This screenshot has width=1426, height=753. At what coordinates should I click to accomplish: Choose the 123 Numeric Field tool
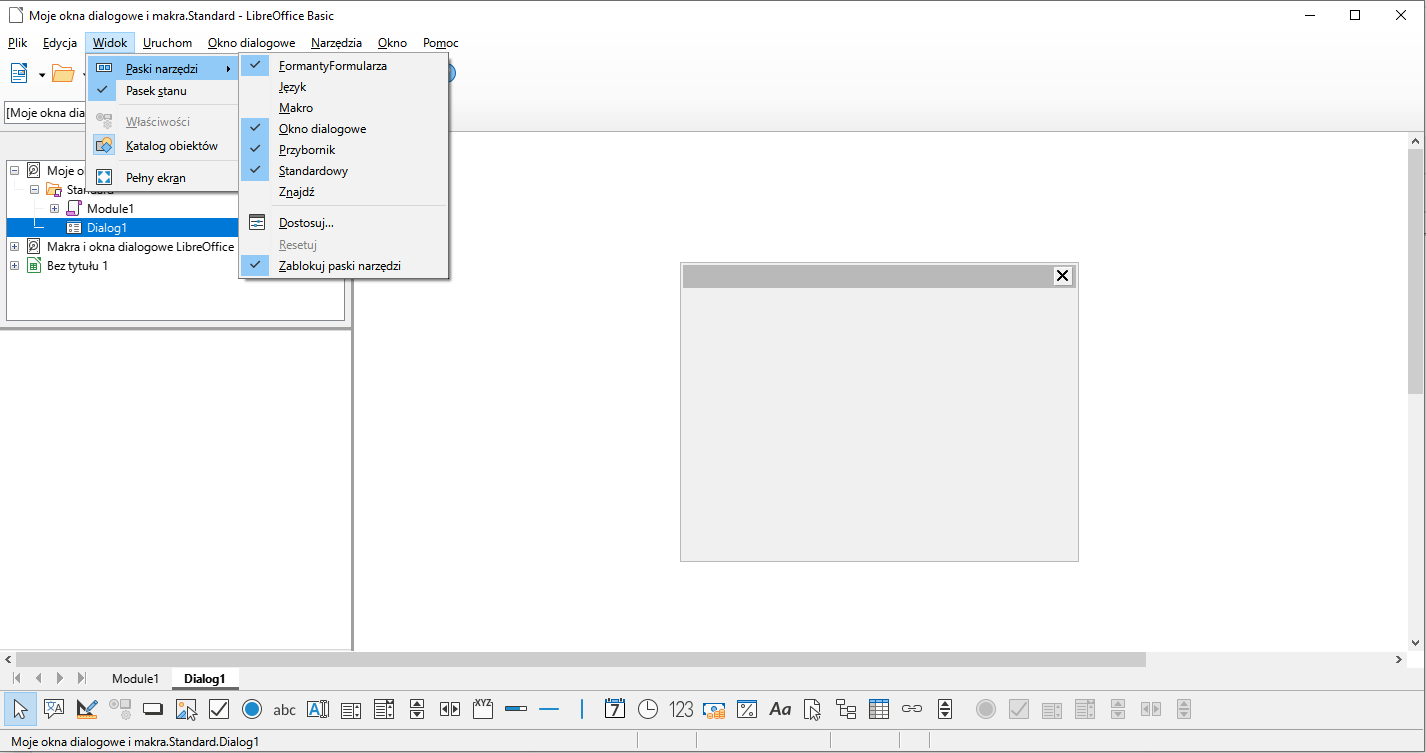point(681,709)
